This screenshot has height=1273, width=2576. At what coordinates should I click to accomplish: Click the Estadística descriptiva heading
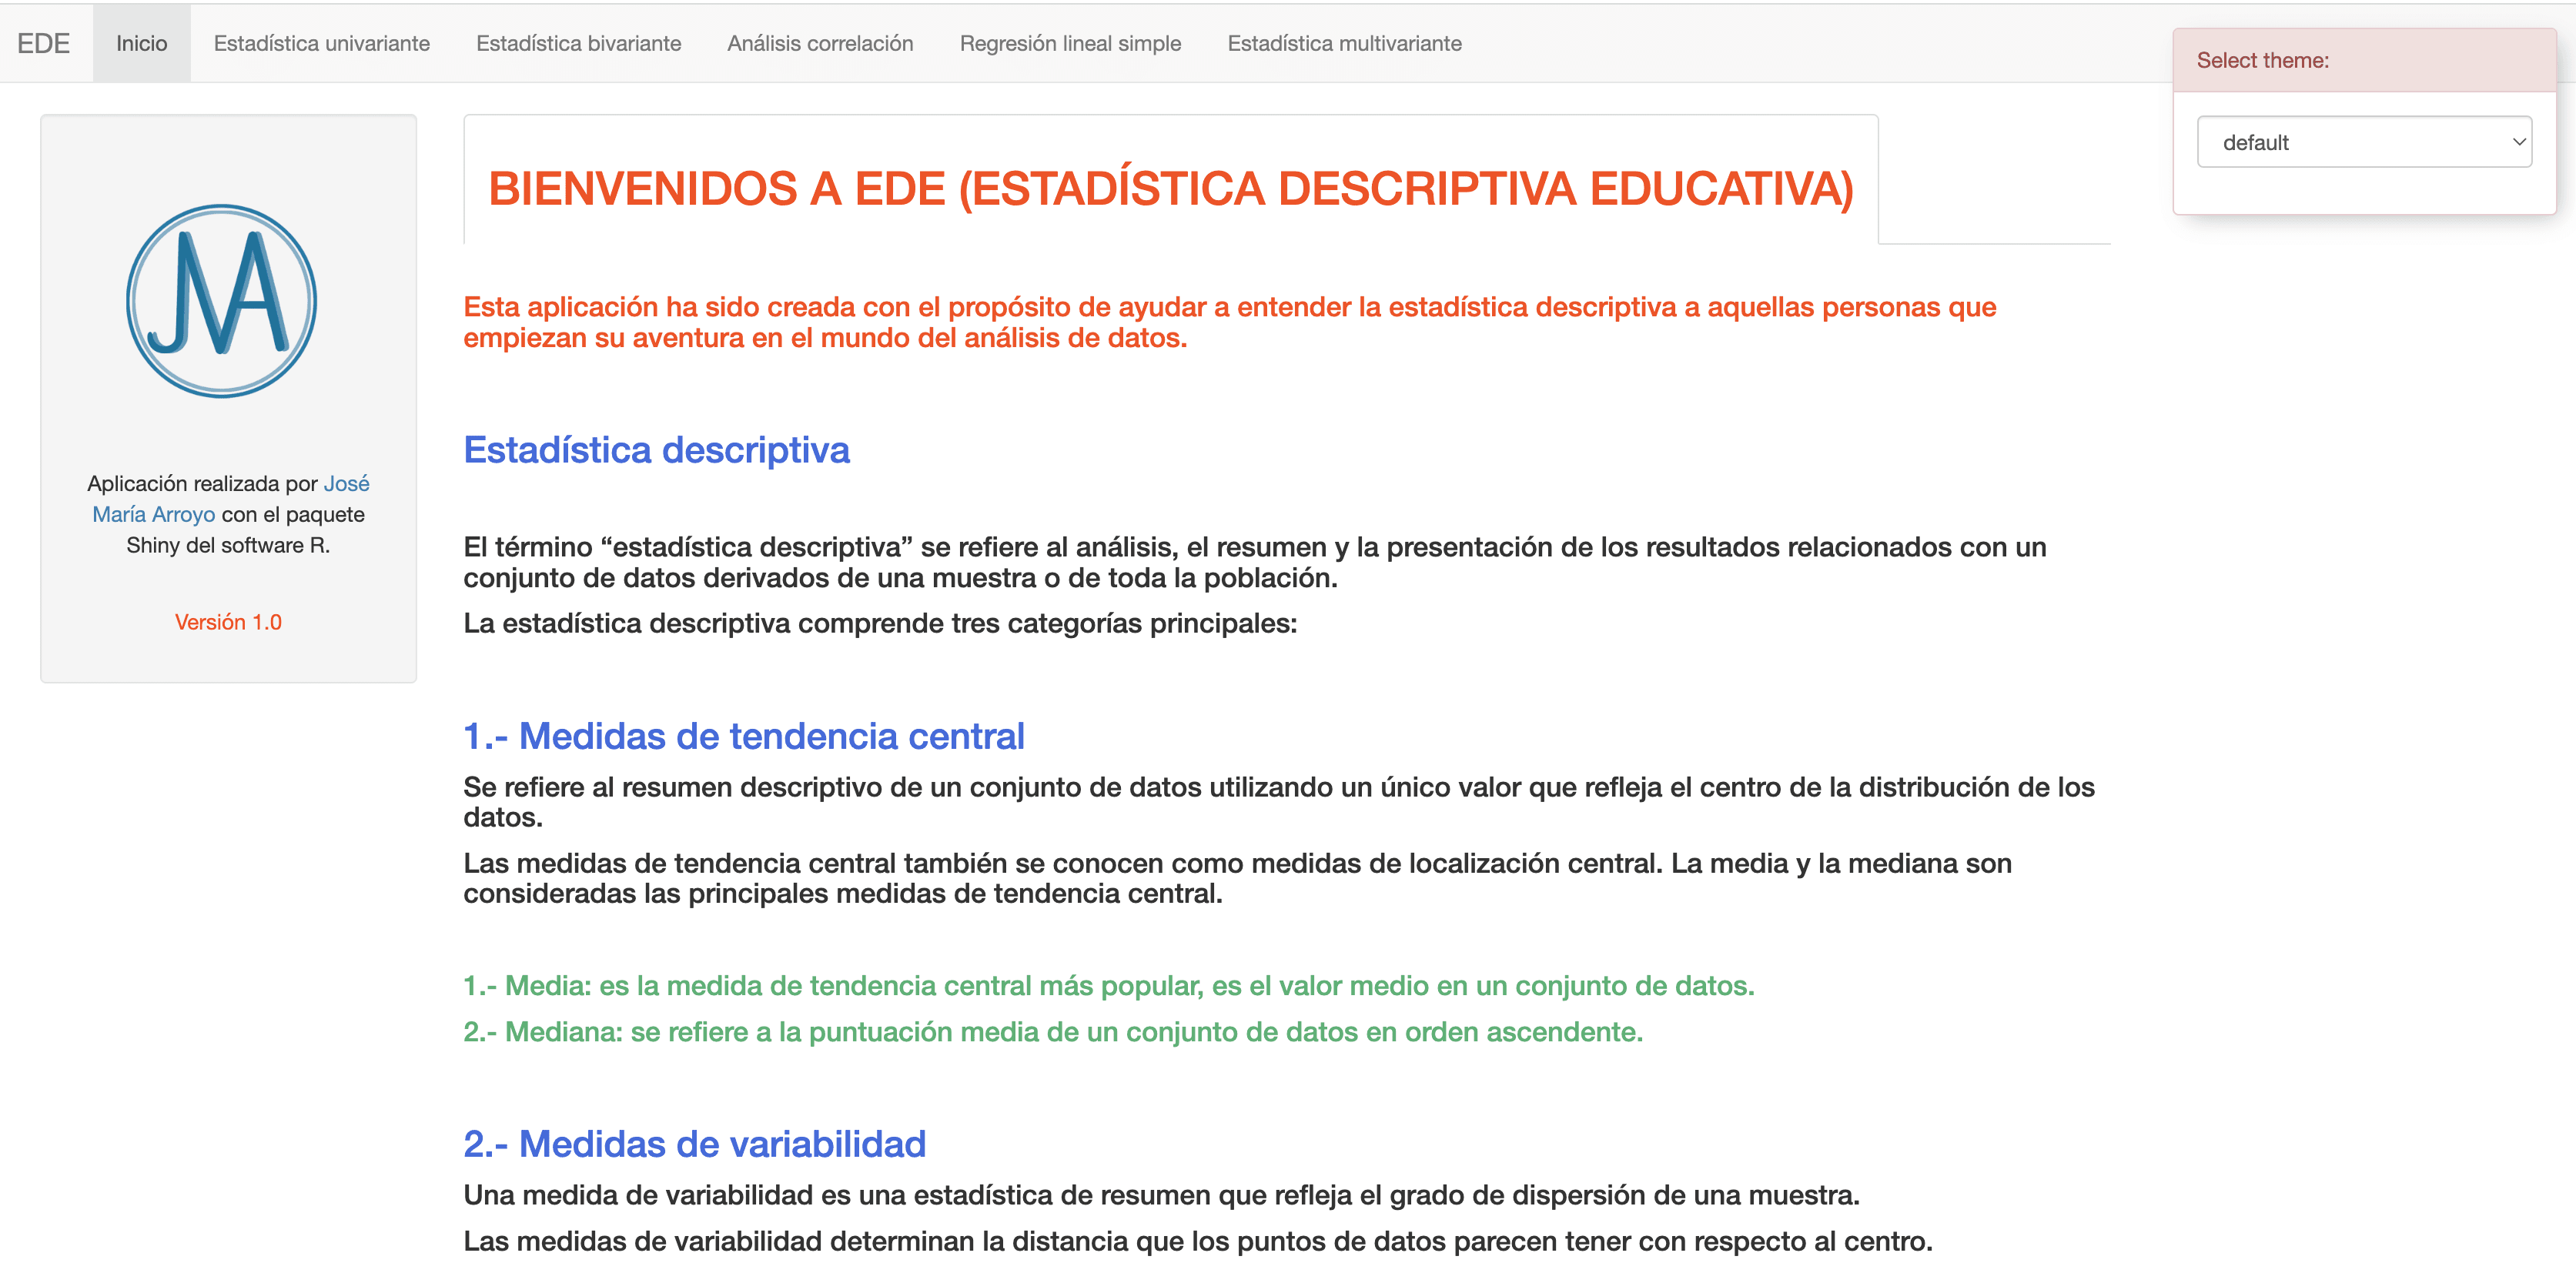[x=656, y=450]
